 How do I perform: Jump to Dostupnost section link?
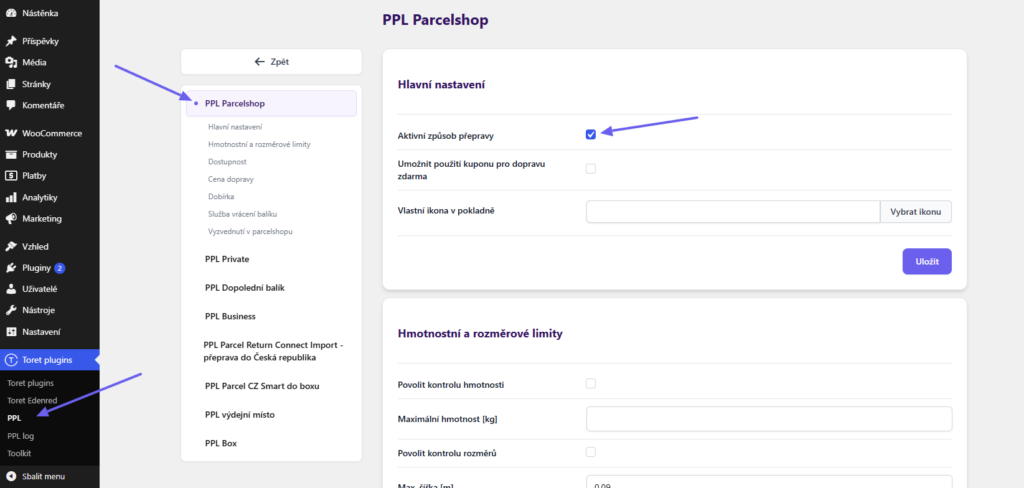point(227,161)
